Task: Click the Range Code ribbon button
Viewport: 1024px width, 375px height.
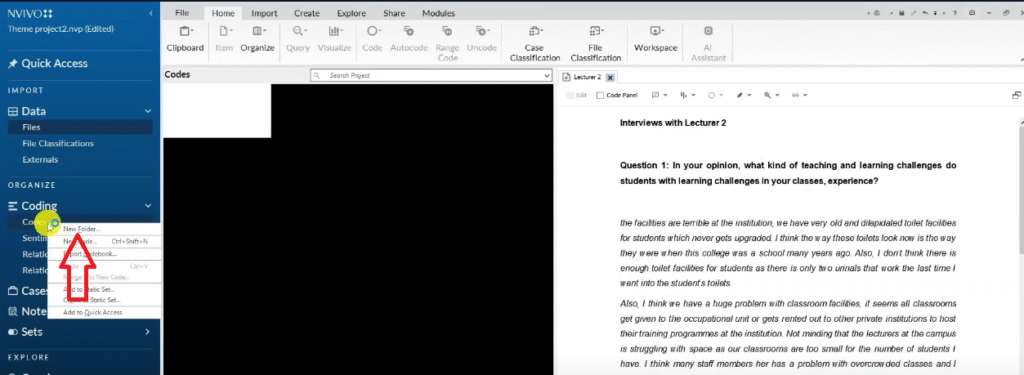Action: pyautogui.click(x=447, y=43)
